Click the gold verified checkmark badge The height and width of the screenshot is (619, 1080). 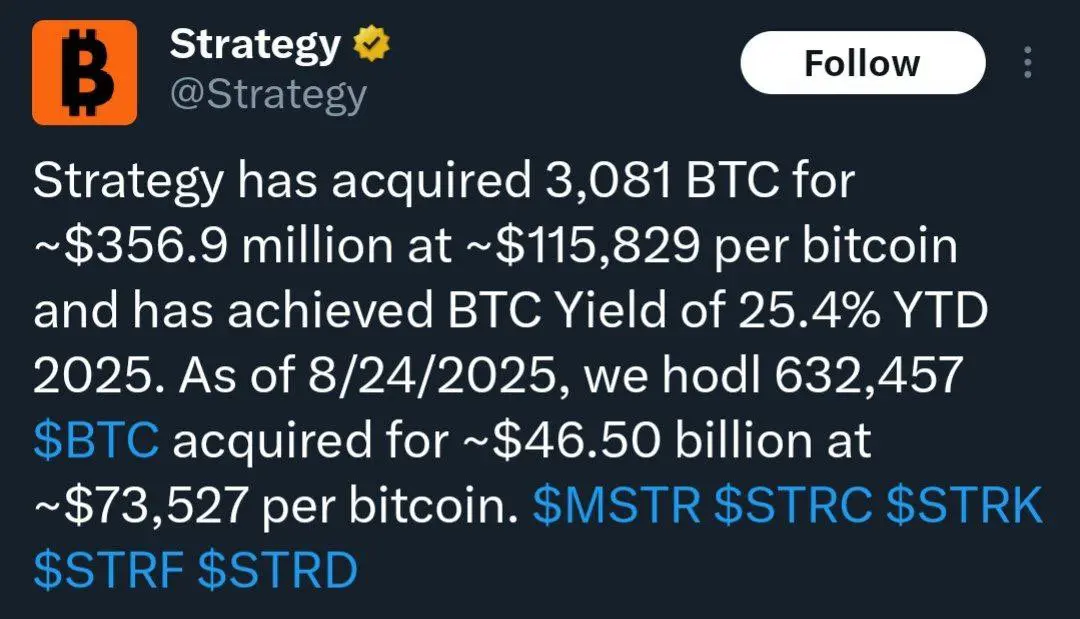coord(372,43)
